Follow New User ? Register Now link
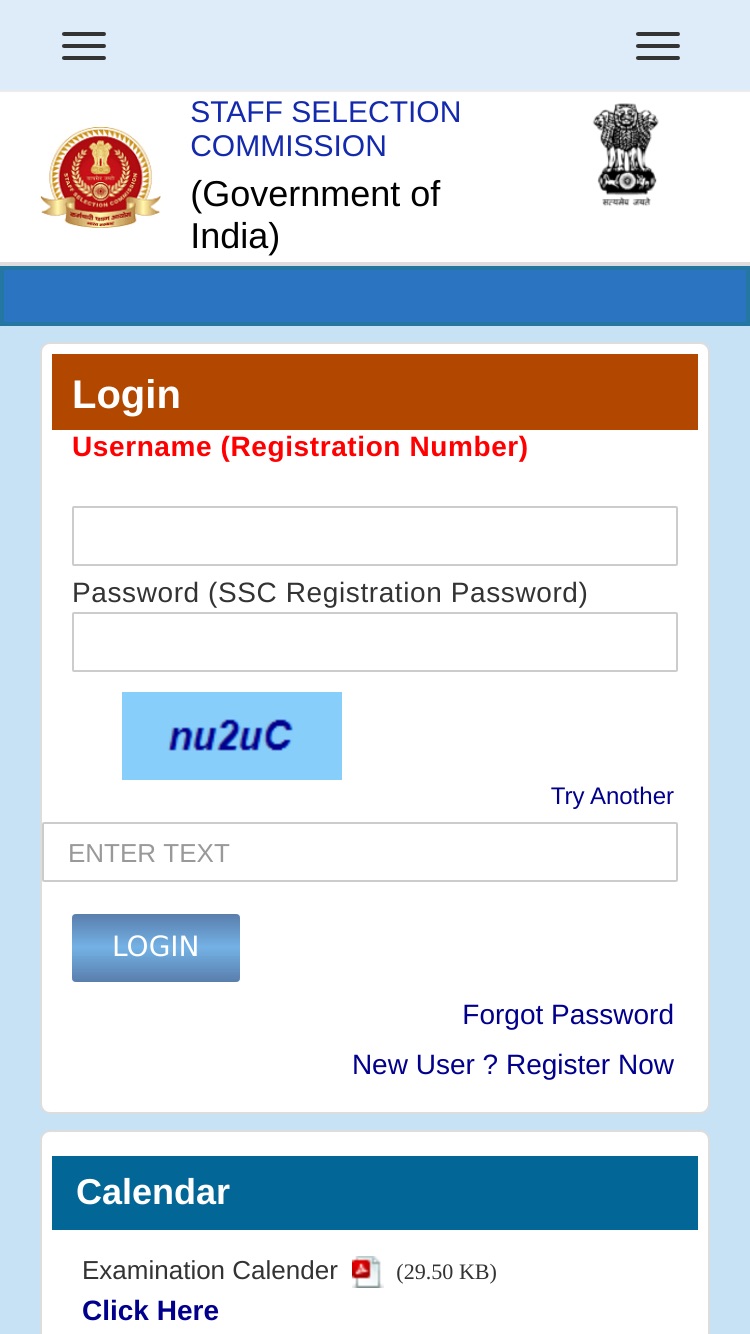This screenshot has height=1334, width=750. click(x=513, y=1065)
